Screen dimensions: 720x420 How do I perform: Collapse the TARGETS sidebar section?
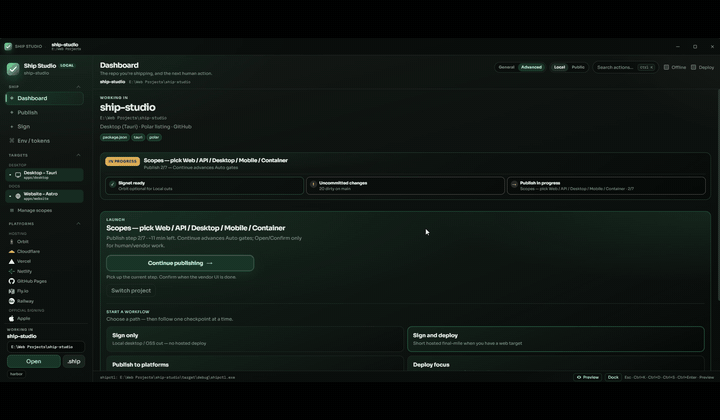(x=78, y=155)
